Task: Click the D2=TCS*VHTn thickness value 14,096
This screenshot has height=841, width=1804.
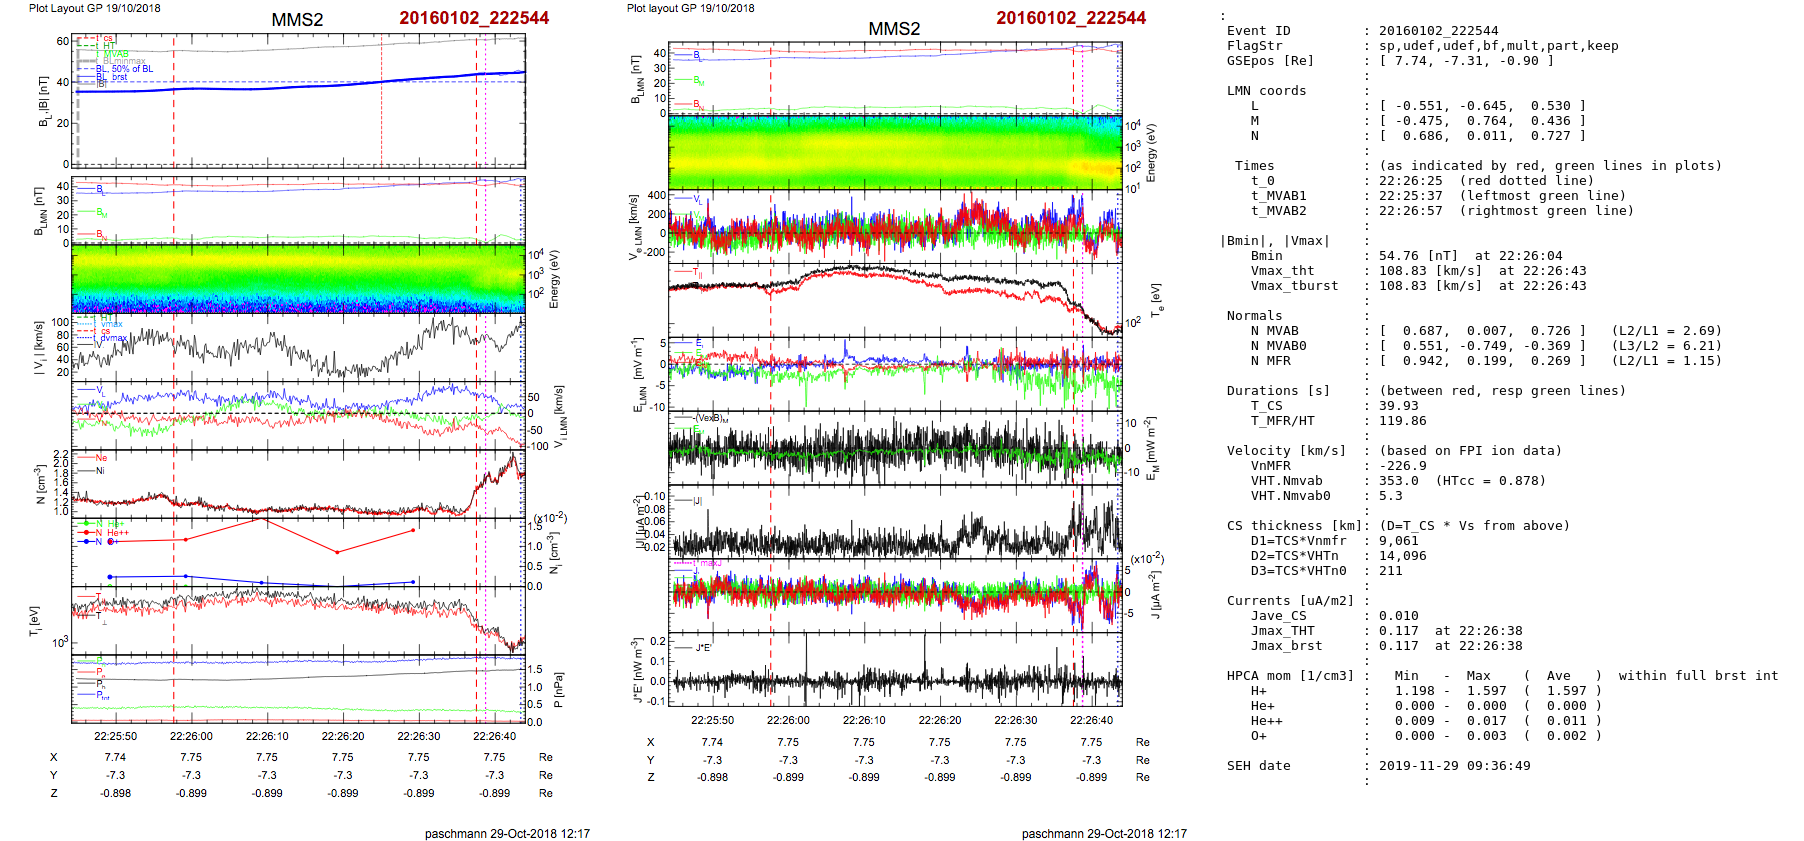Action: [1402, 556]
